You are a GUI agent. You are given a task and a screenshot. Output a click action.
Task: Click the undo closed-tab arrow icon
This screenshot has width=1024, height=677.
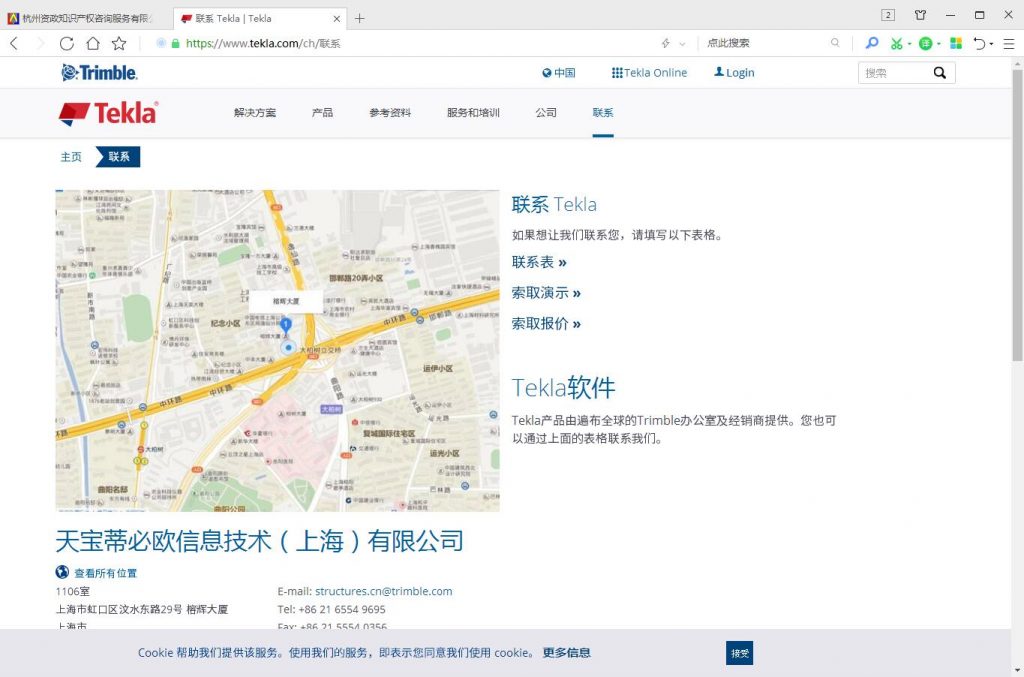980,44
